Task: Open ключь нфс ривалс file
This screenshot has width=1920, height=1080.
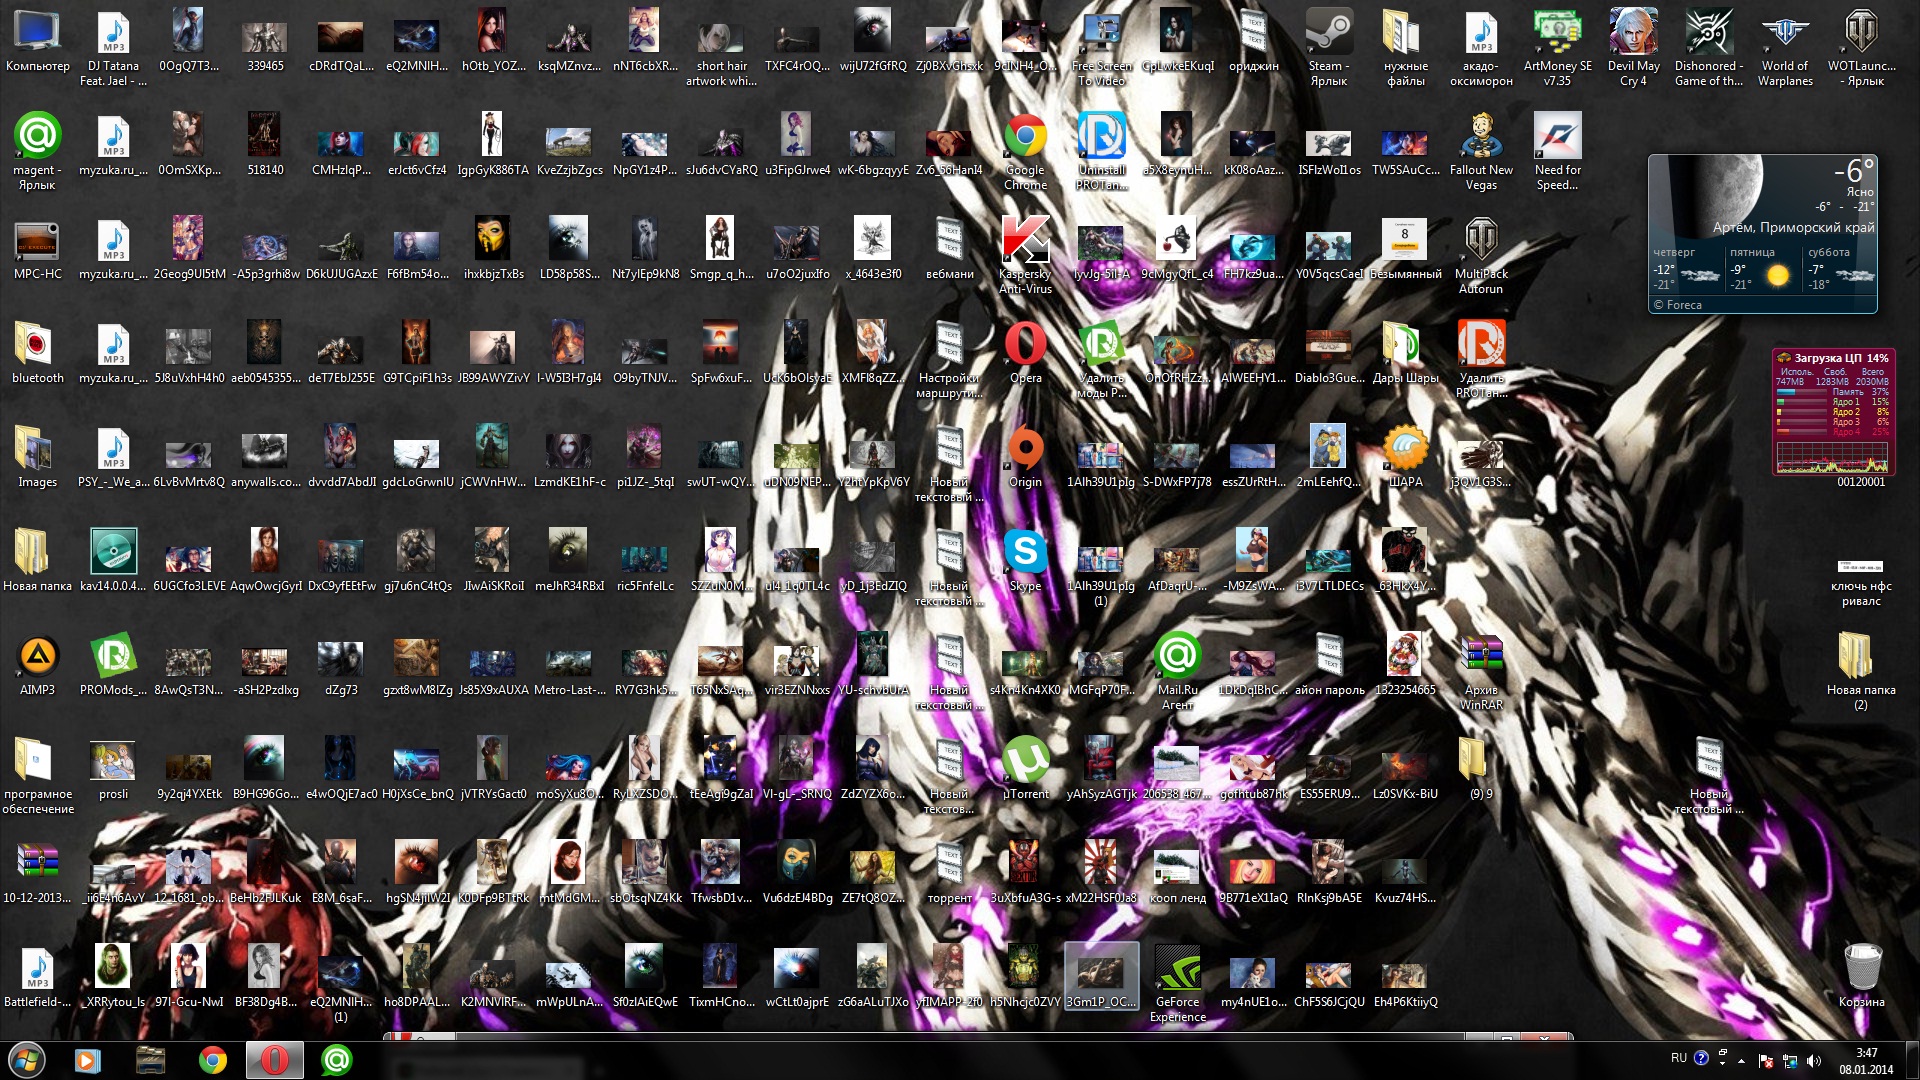Action: [x=1861, y=581]
